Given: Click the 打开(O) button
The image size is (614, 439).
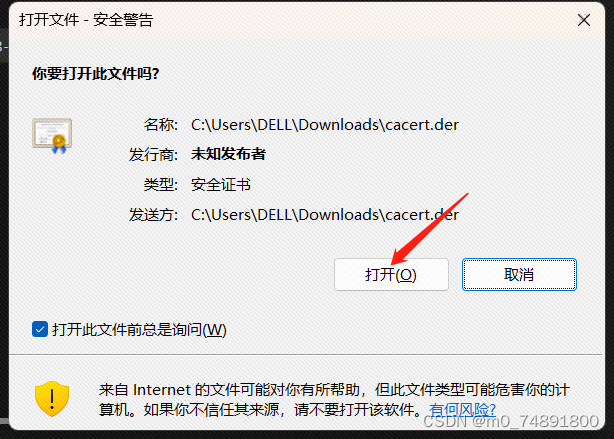Looking at the screenshot, I should [391, 275].
